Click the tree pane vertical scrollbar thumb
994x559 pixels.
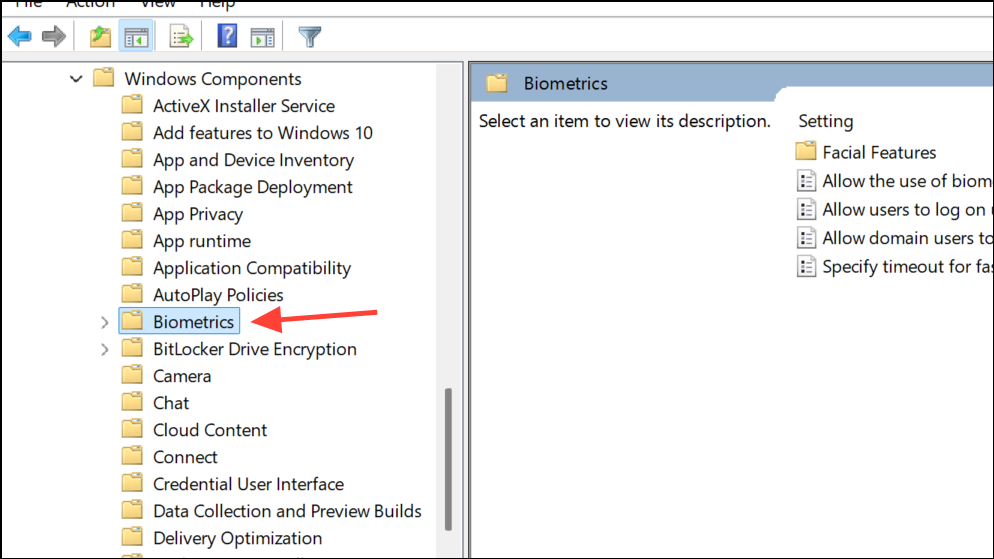[448, 459]
